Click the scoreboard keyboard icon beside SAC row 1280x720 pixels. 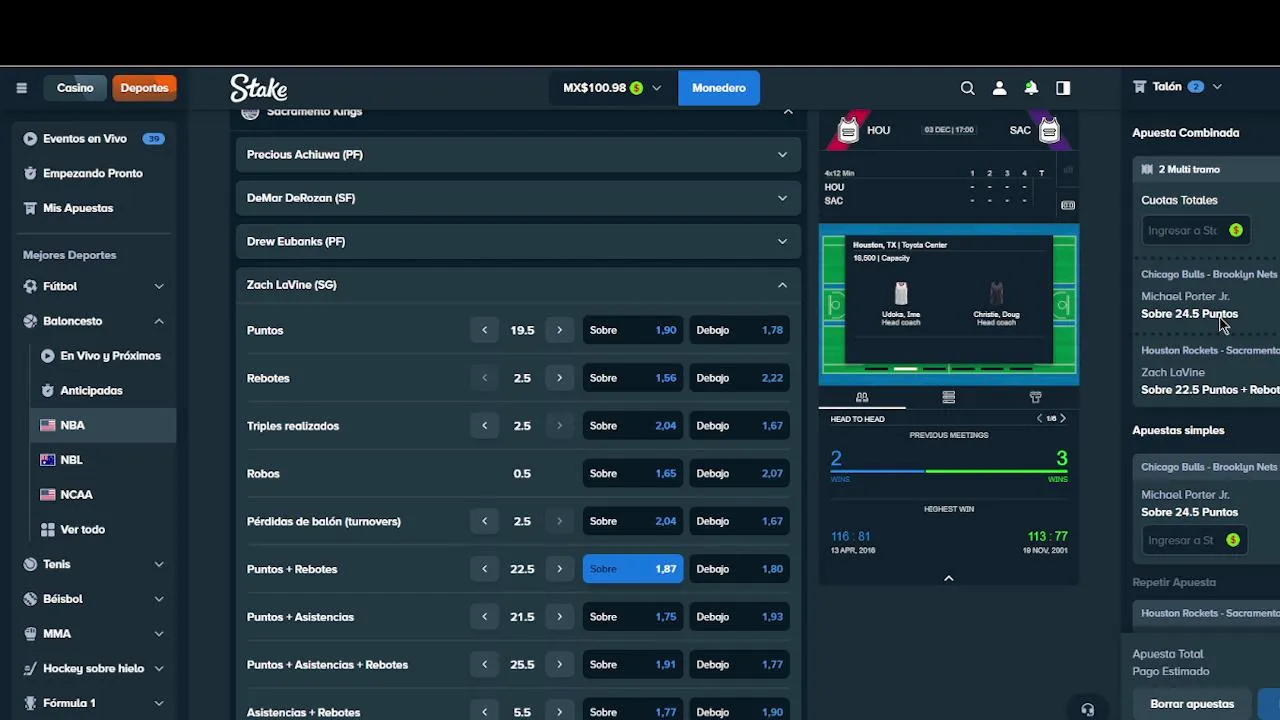click(x=1068, y=205)
